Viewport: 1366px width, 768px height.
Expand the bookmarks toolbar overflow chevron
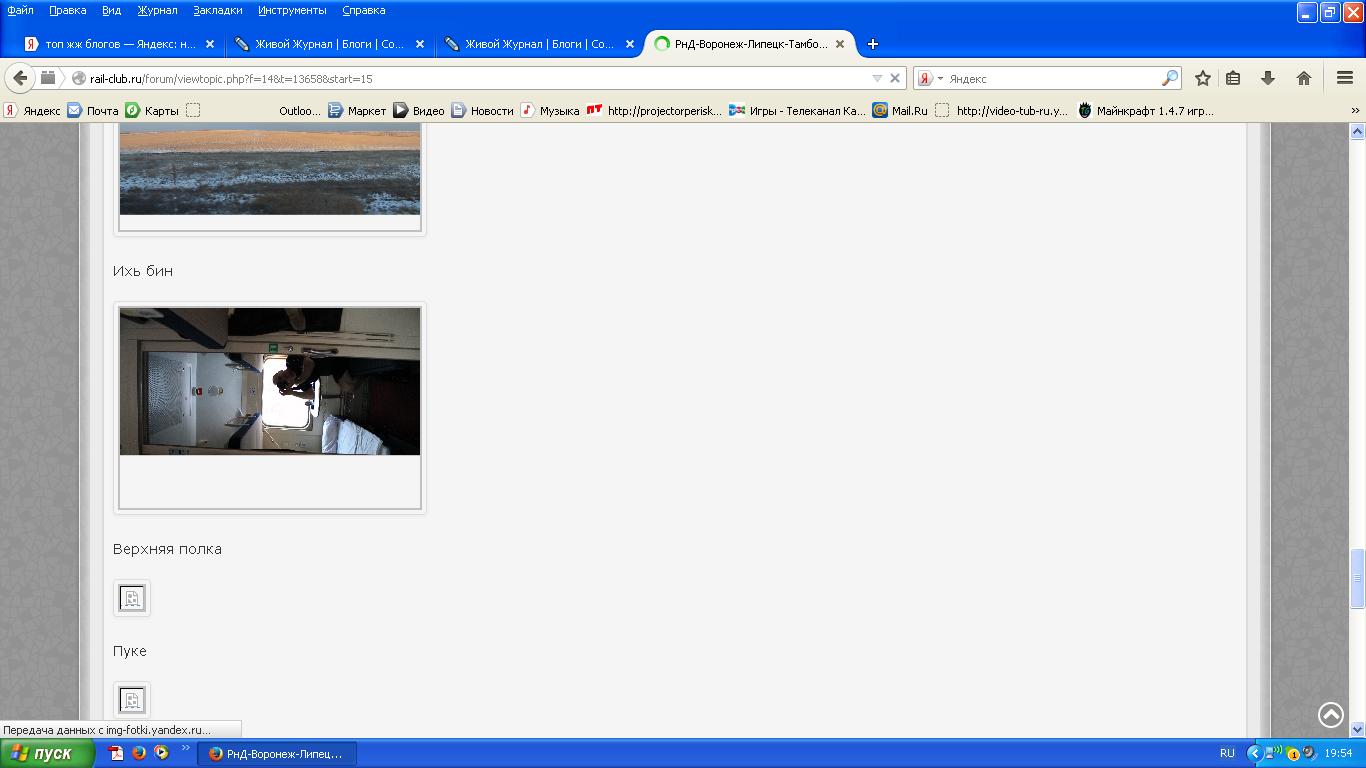click(1355, 111)
